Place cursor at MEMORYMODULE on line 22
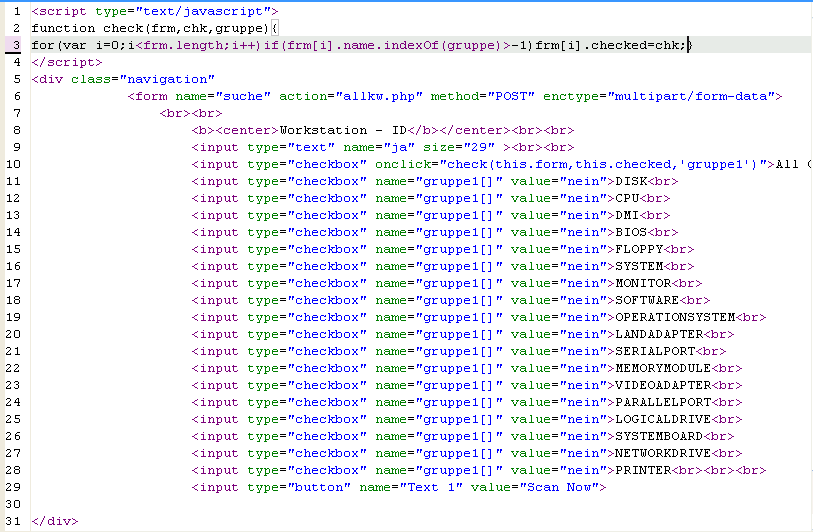This screenshot has height=532, width=813. coord(660,368)
